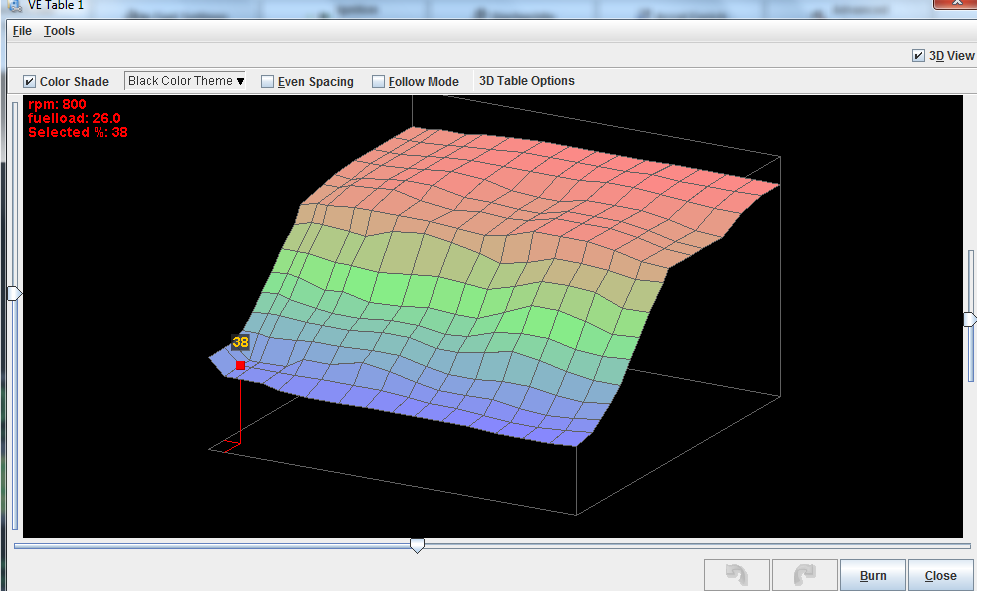Image resolution: width=982 pixels, height=593 pixels.
Task: Select the red selected-cell marker on the surface
Action: [240, 366]
